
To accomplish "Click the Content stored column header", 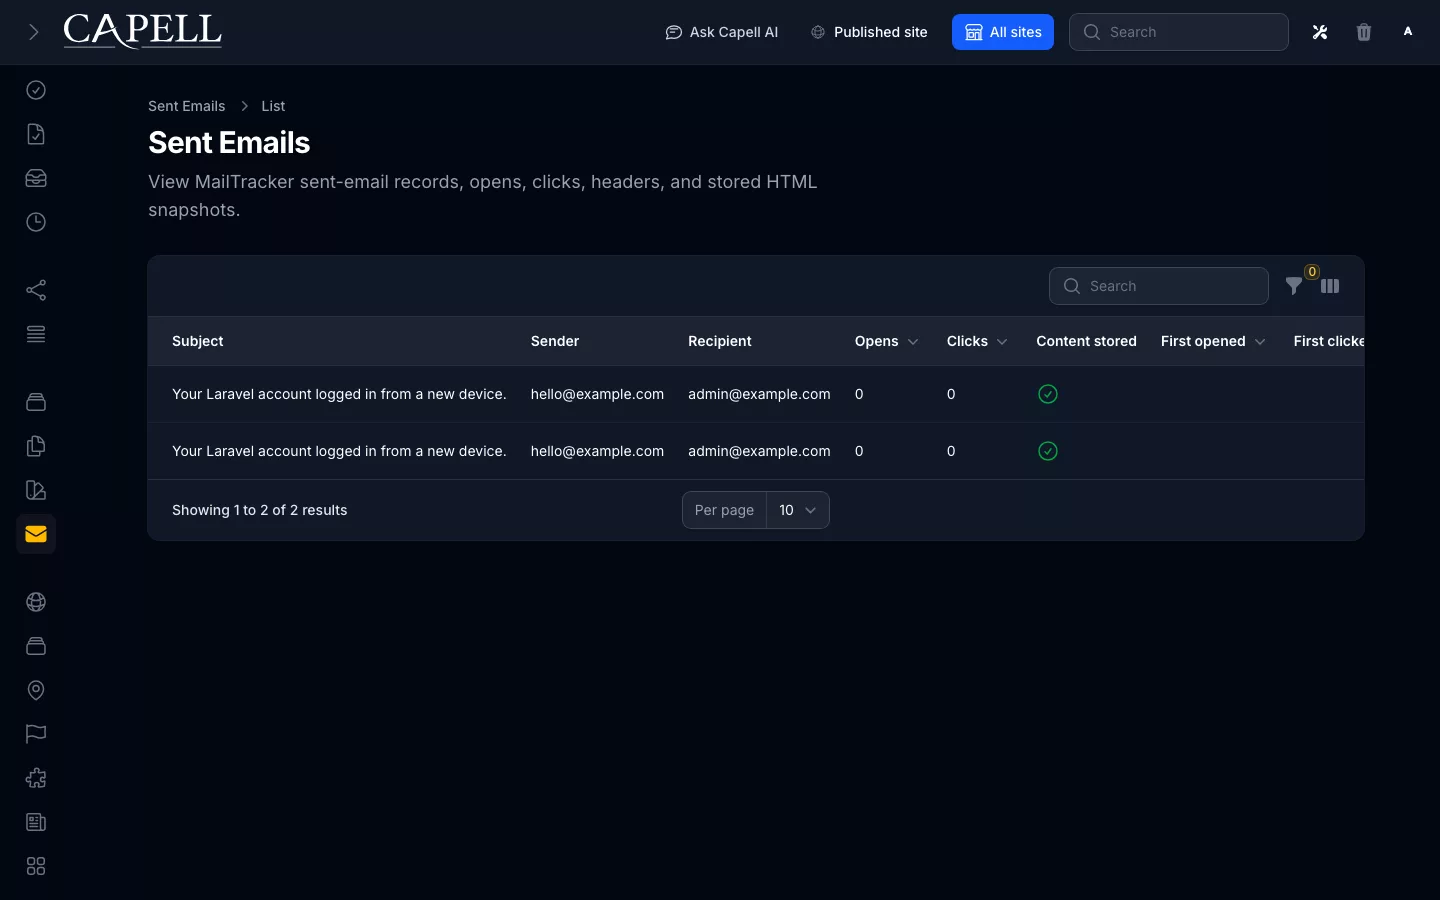I will (x=1086, y=341).
